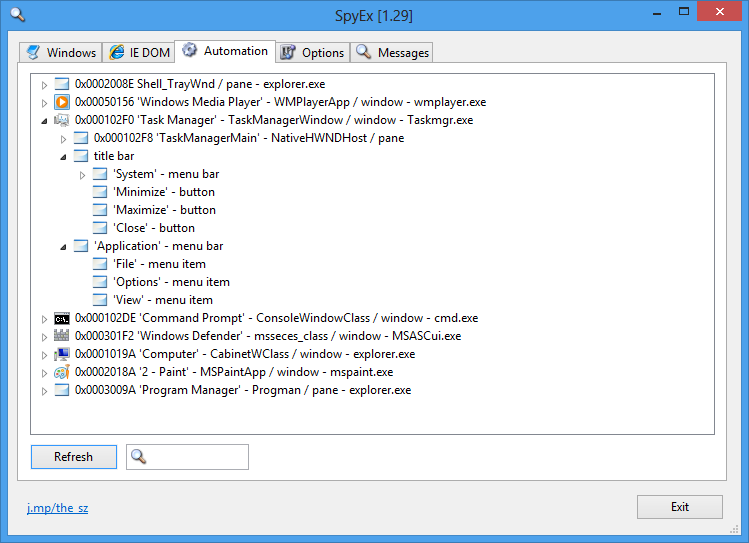
Task: Open the Options tab
Action: click(313, 53)
